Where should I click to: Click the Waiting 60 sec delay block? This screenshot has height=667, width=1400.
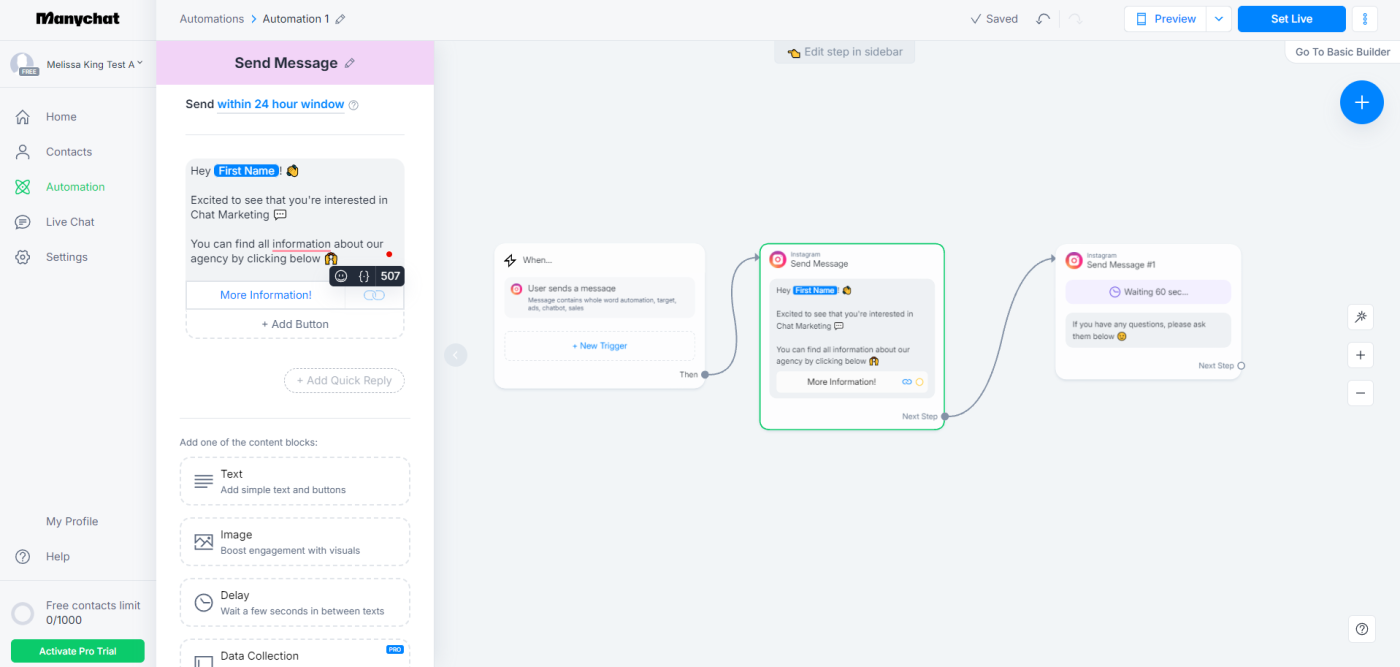click(1148, 292)
